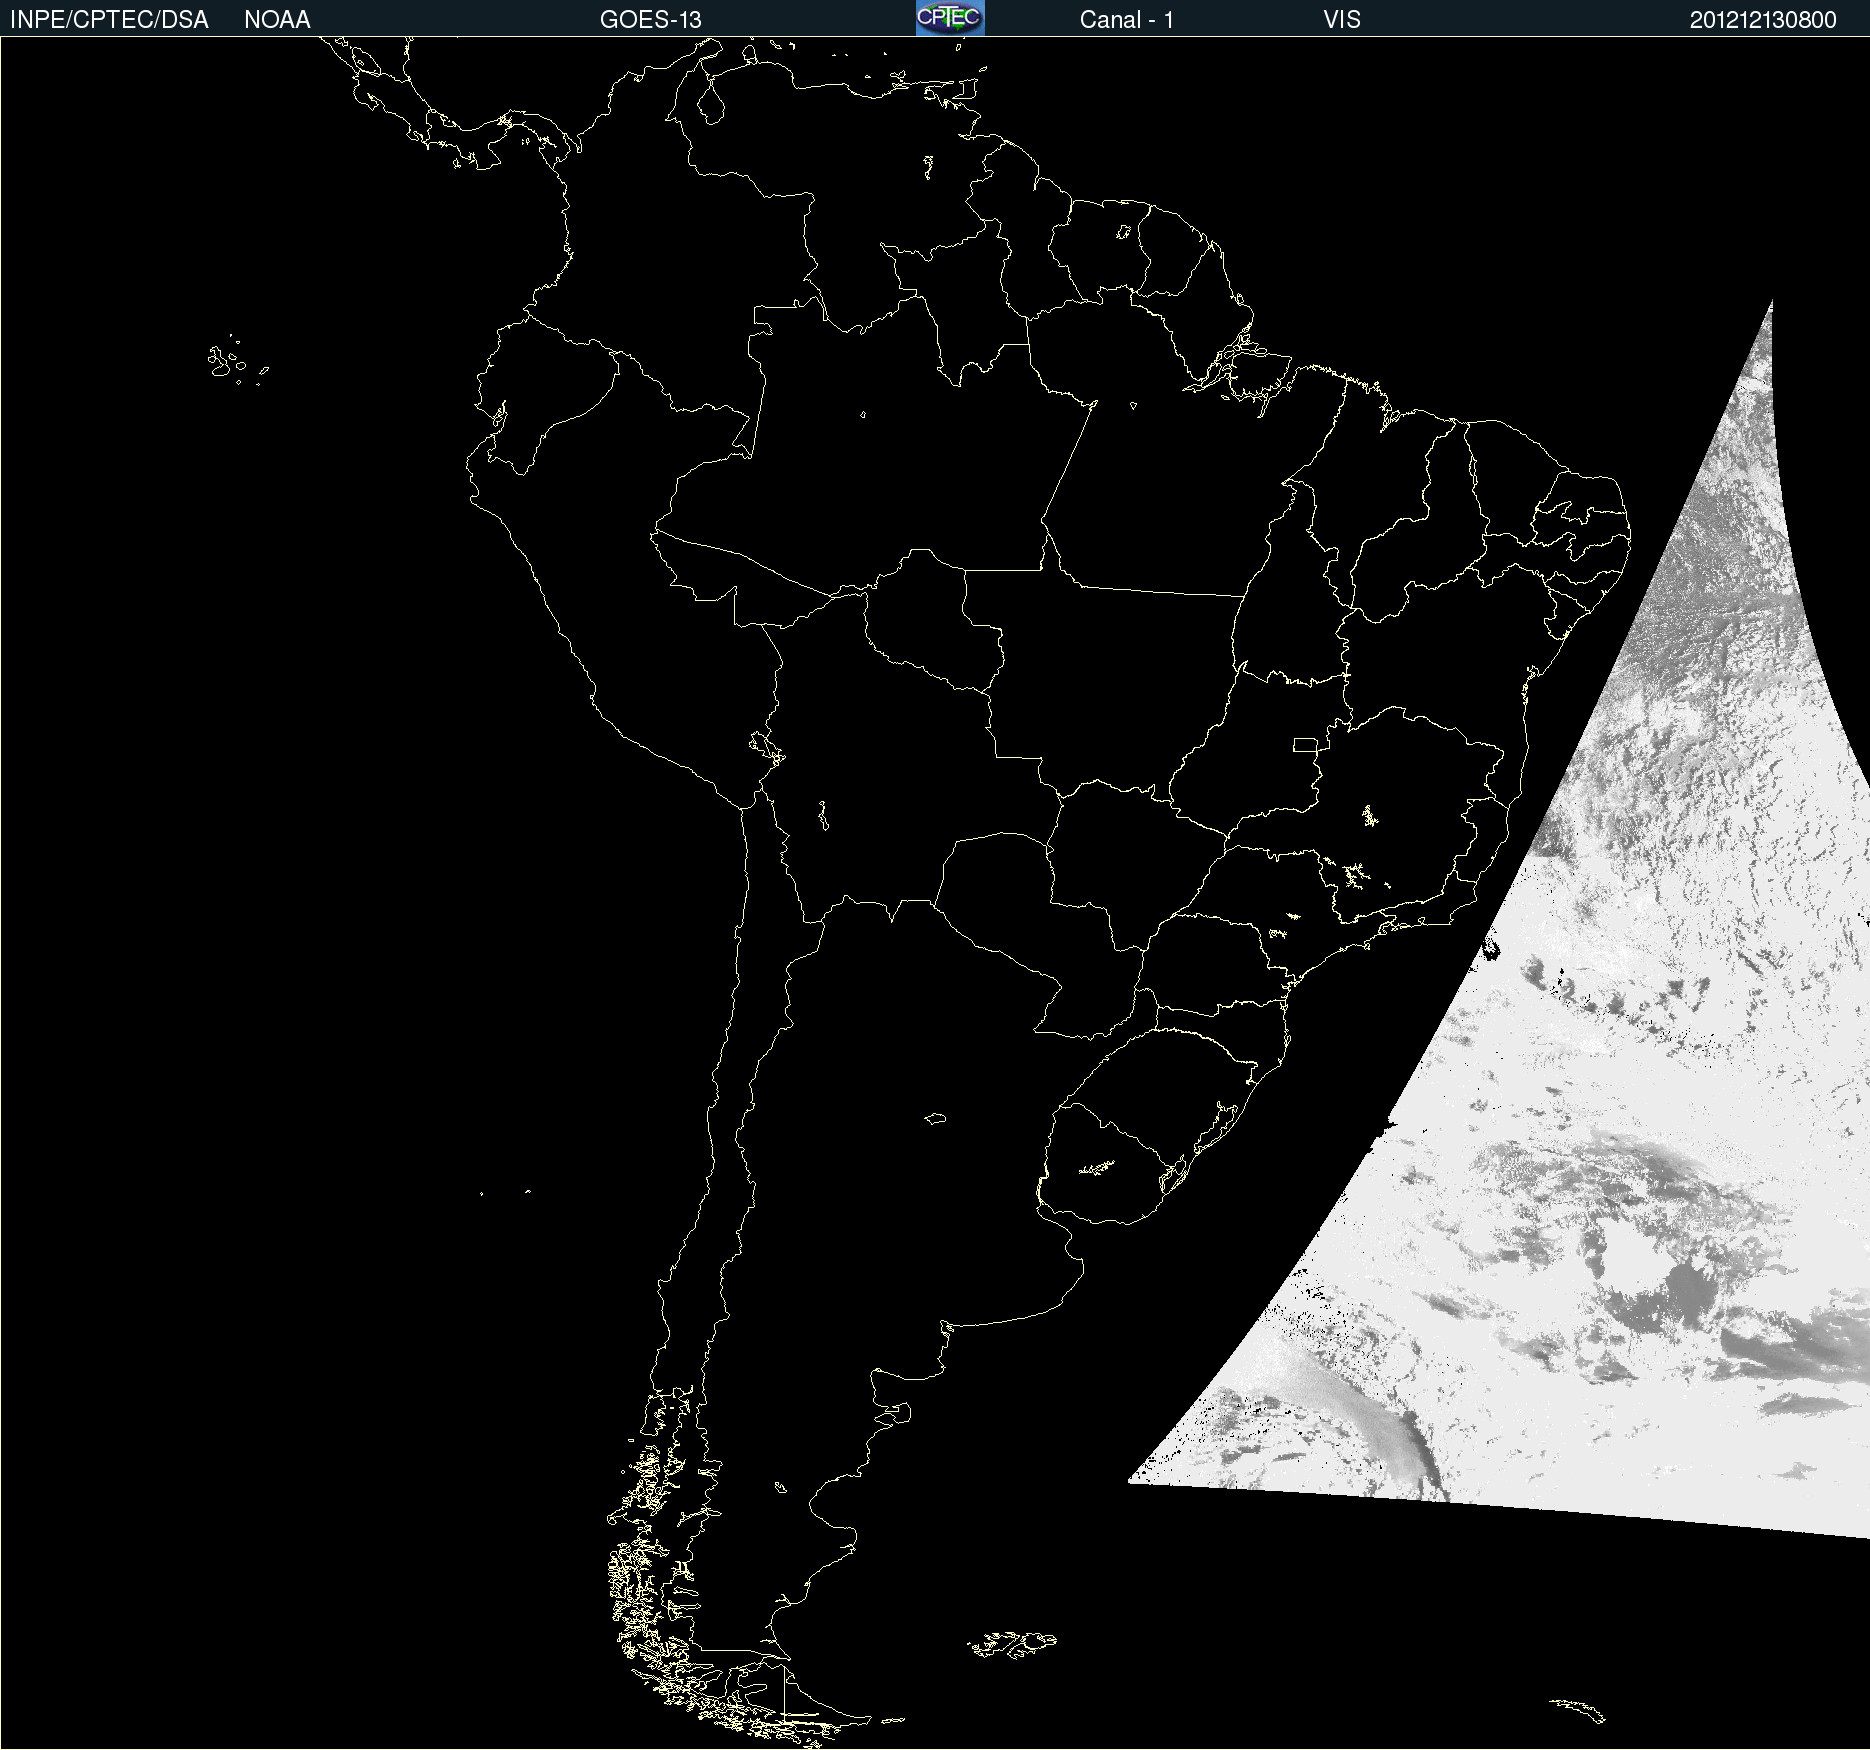This screenshot has height=1750, width=1870.
Task: Click the NOAA label in header
Action: click(x=277, y=20)
